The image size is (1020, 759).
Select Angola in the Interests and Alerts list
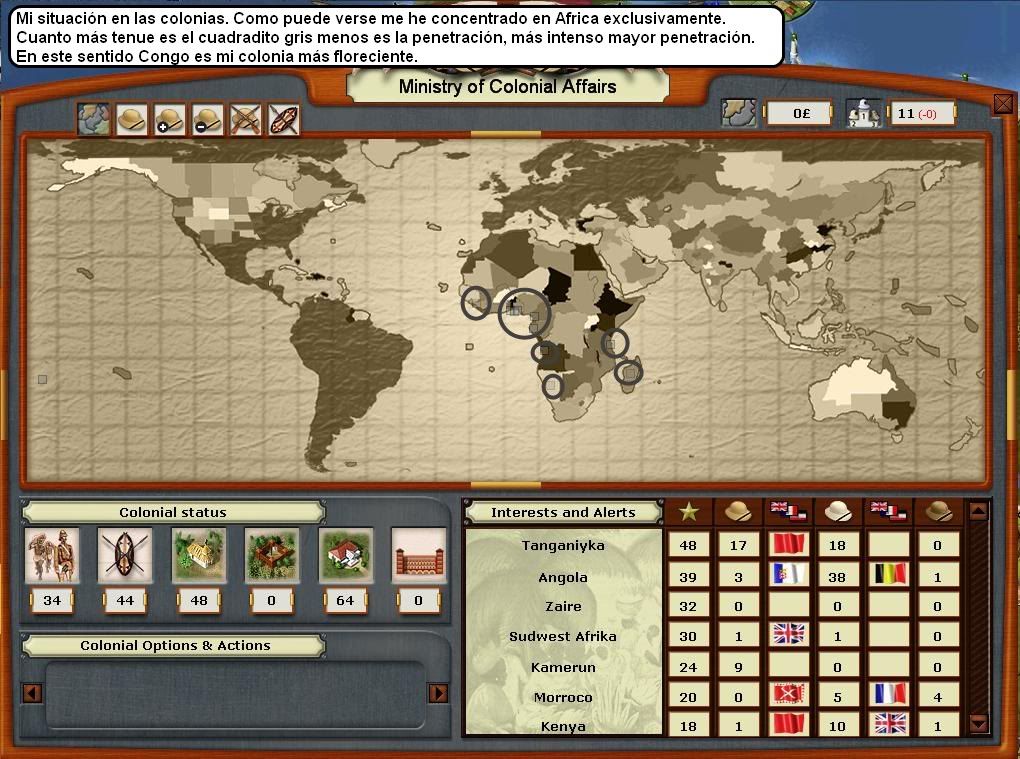click(563, 578)
